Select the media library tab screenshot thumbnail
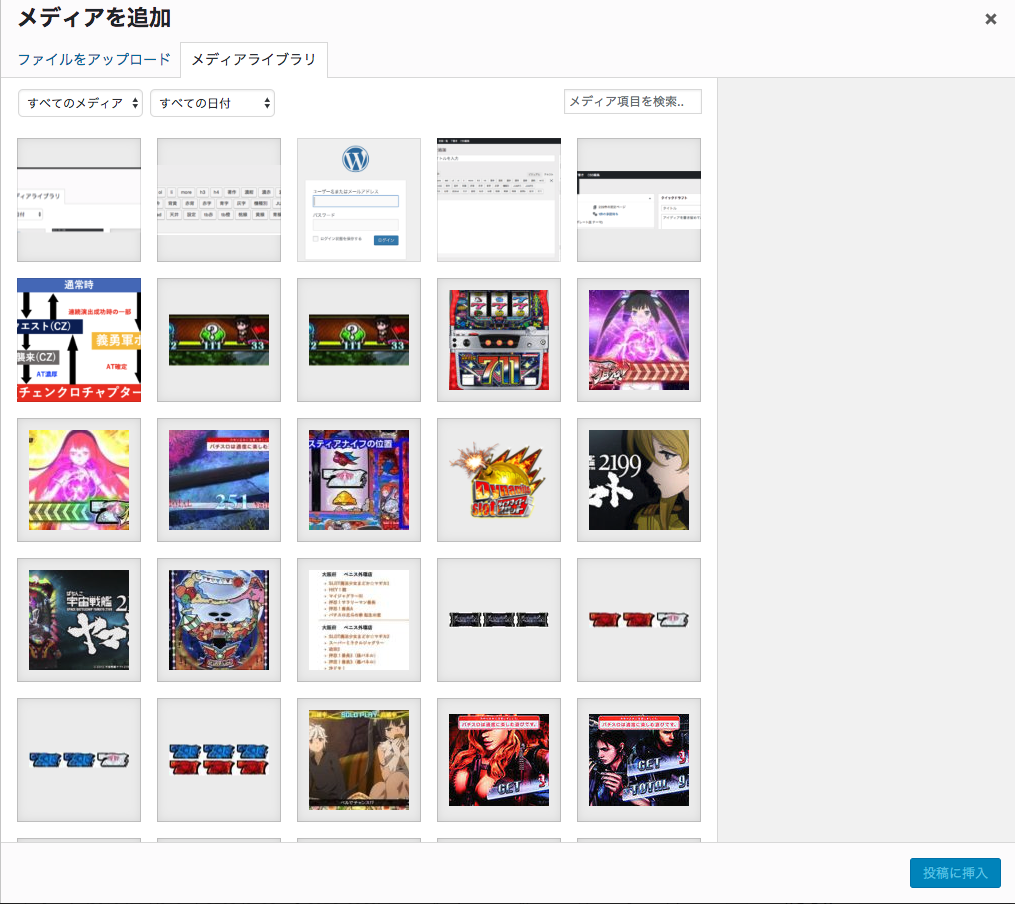1015x904 pixels. pos(79,200)
